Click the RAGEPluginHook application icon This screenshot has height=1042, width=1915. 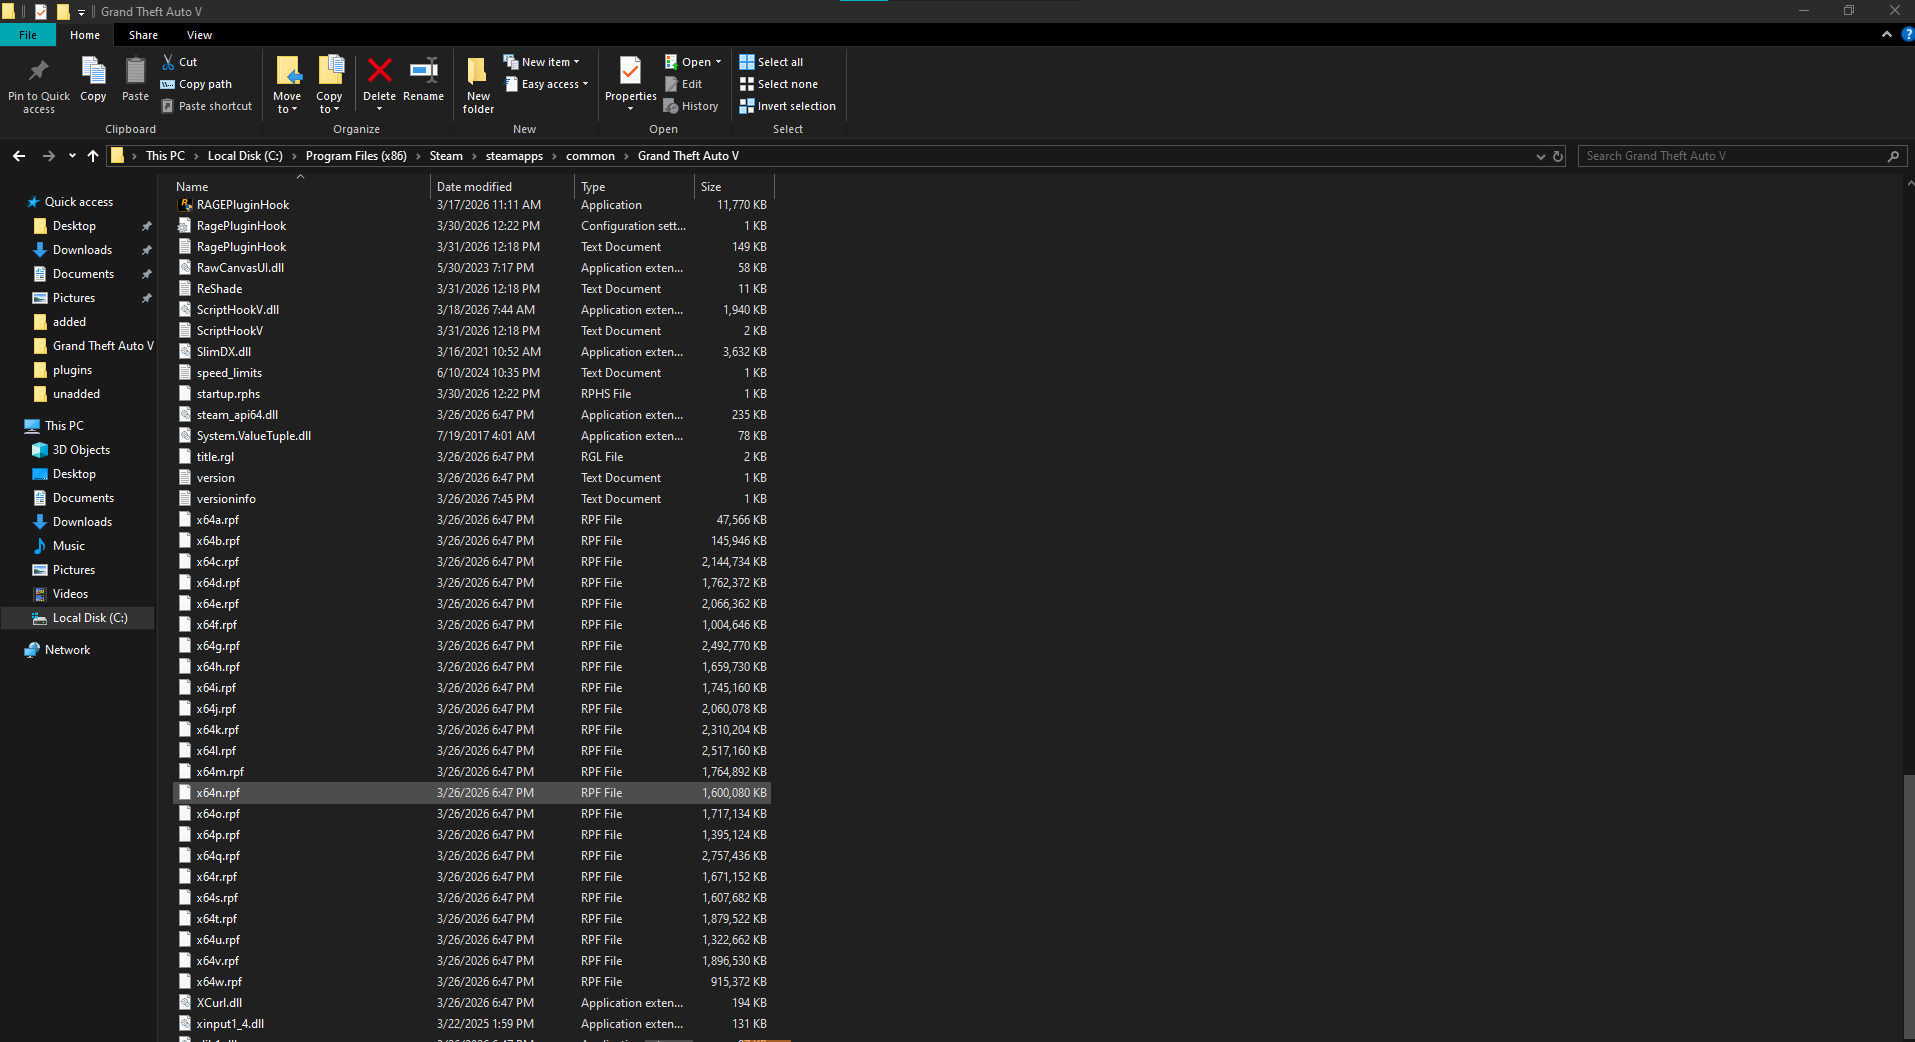185,205
